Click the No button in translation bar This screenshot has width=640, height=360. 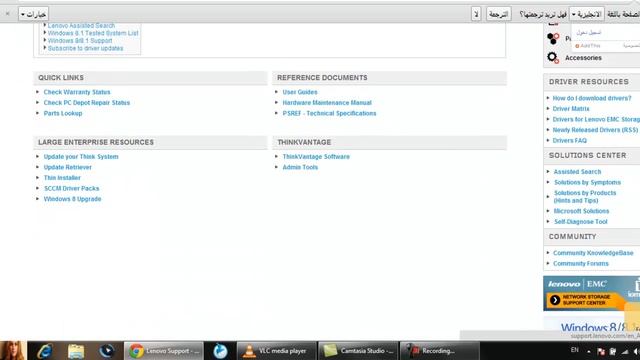[x=476, y=14]
